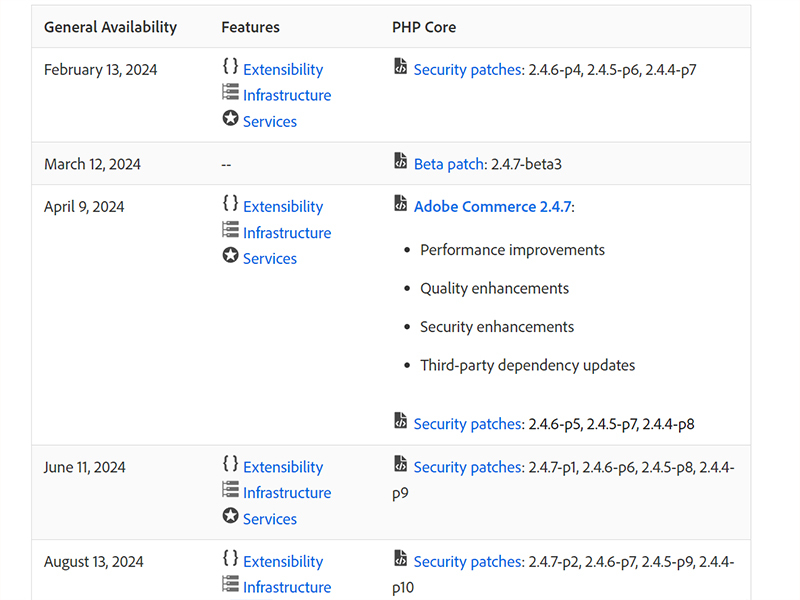Click the Infrastructure server icon in August 13 row
This screenshot has height=600, width=800.
[x=230, y=585]
